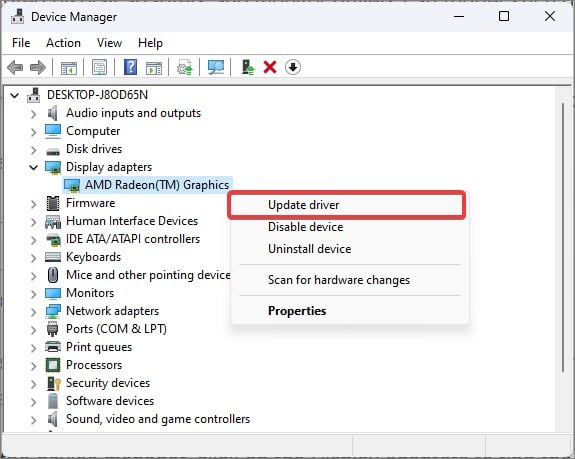Click the down-arrow Disable device toolbar icon
Image resolution: width=575 pixels, height=459 pixels.
(293, 67)
